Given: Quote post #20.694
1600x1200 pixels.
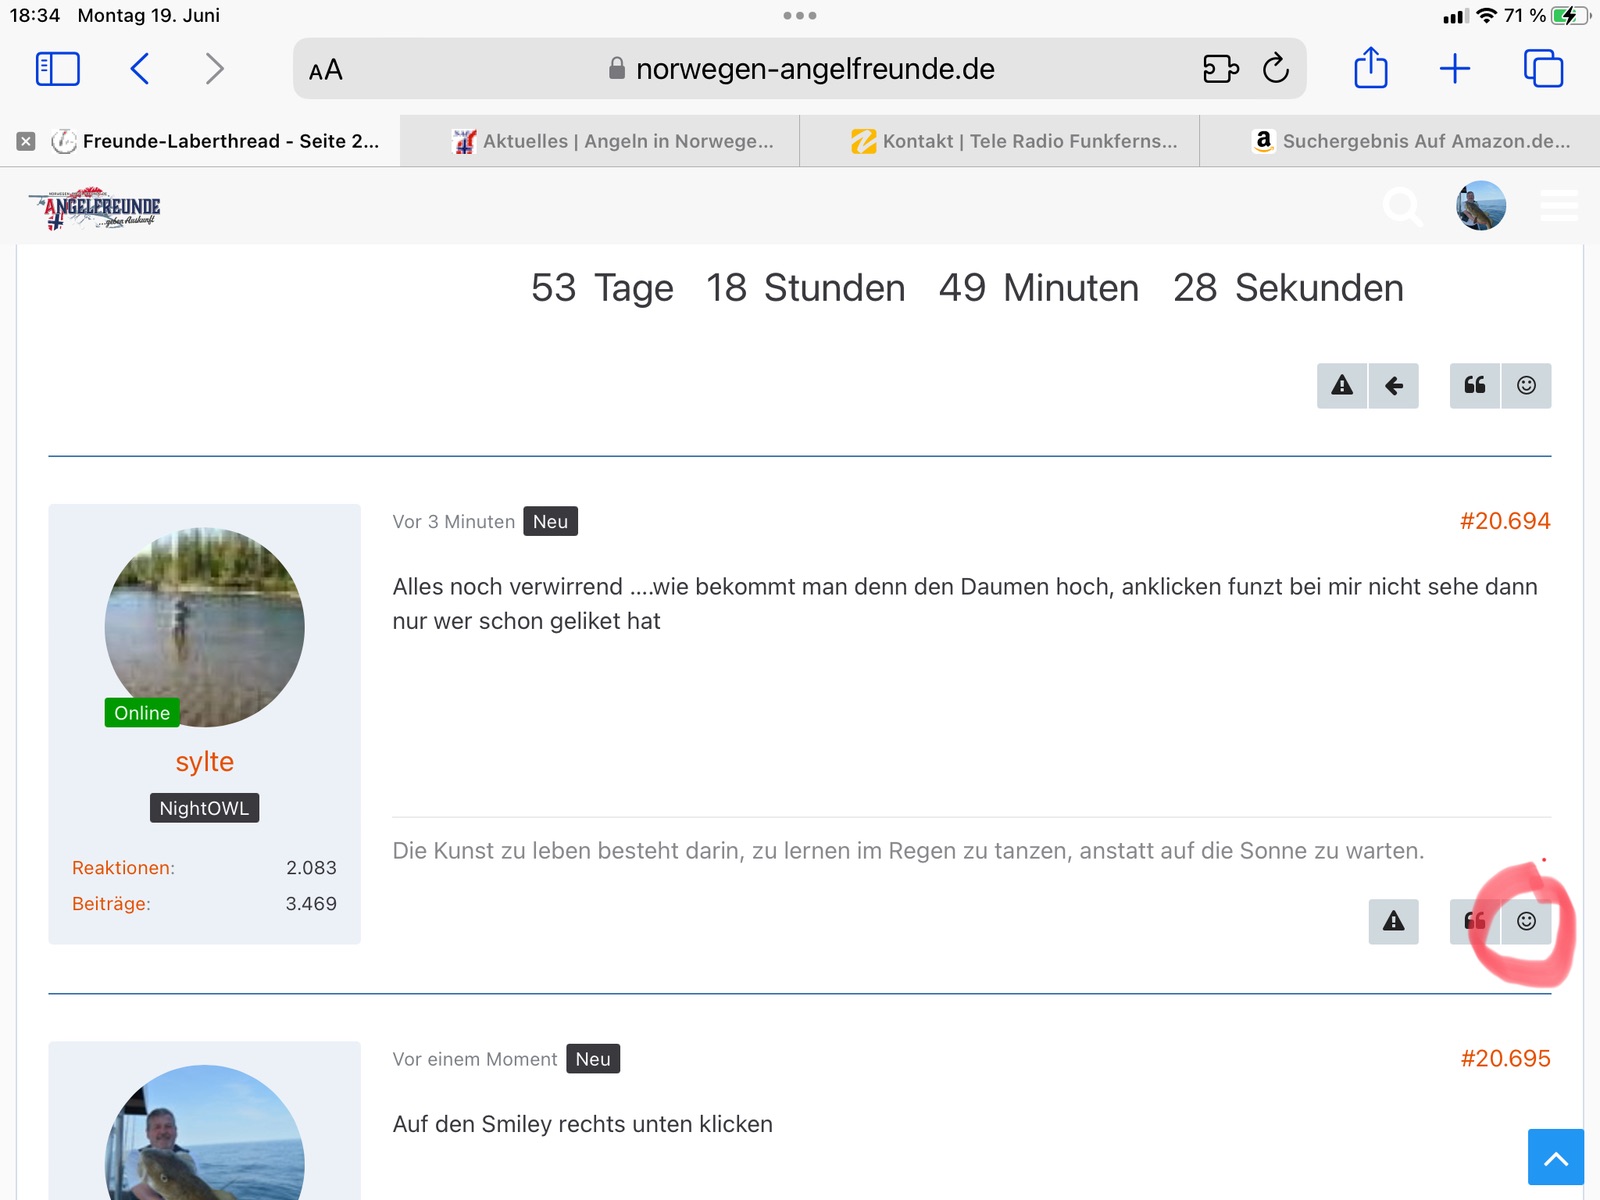Looking at the screenshot, I should coord(1474,921).
